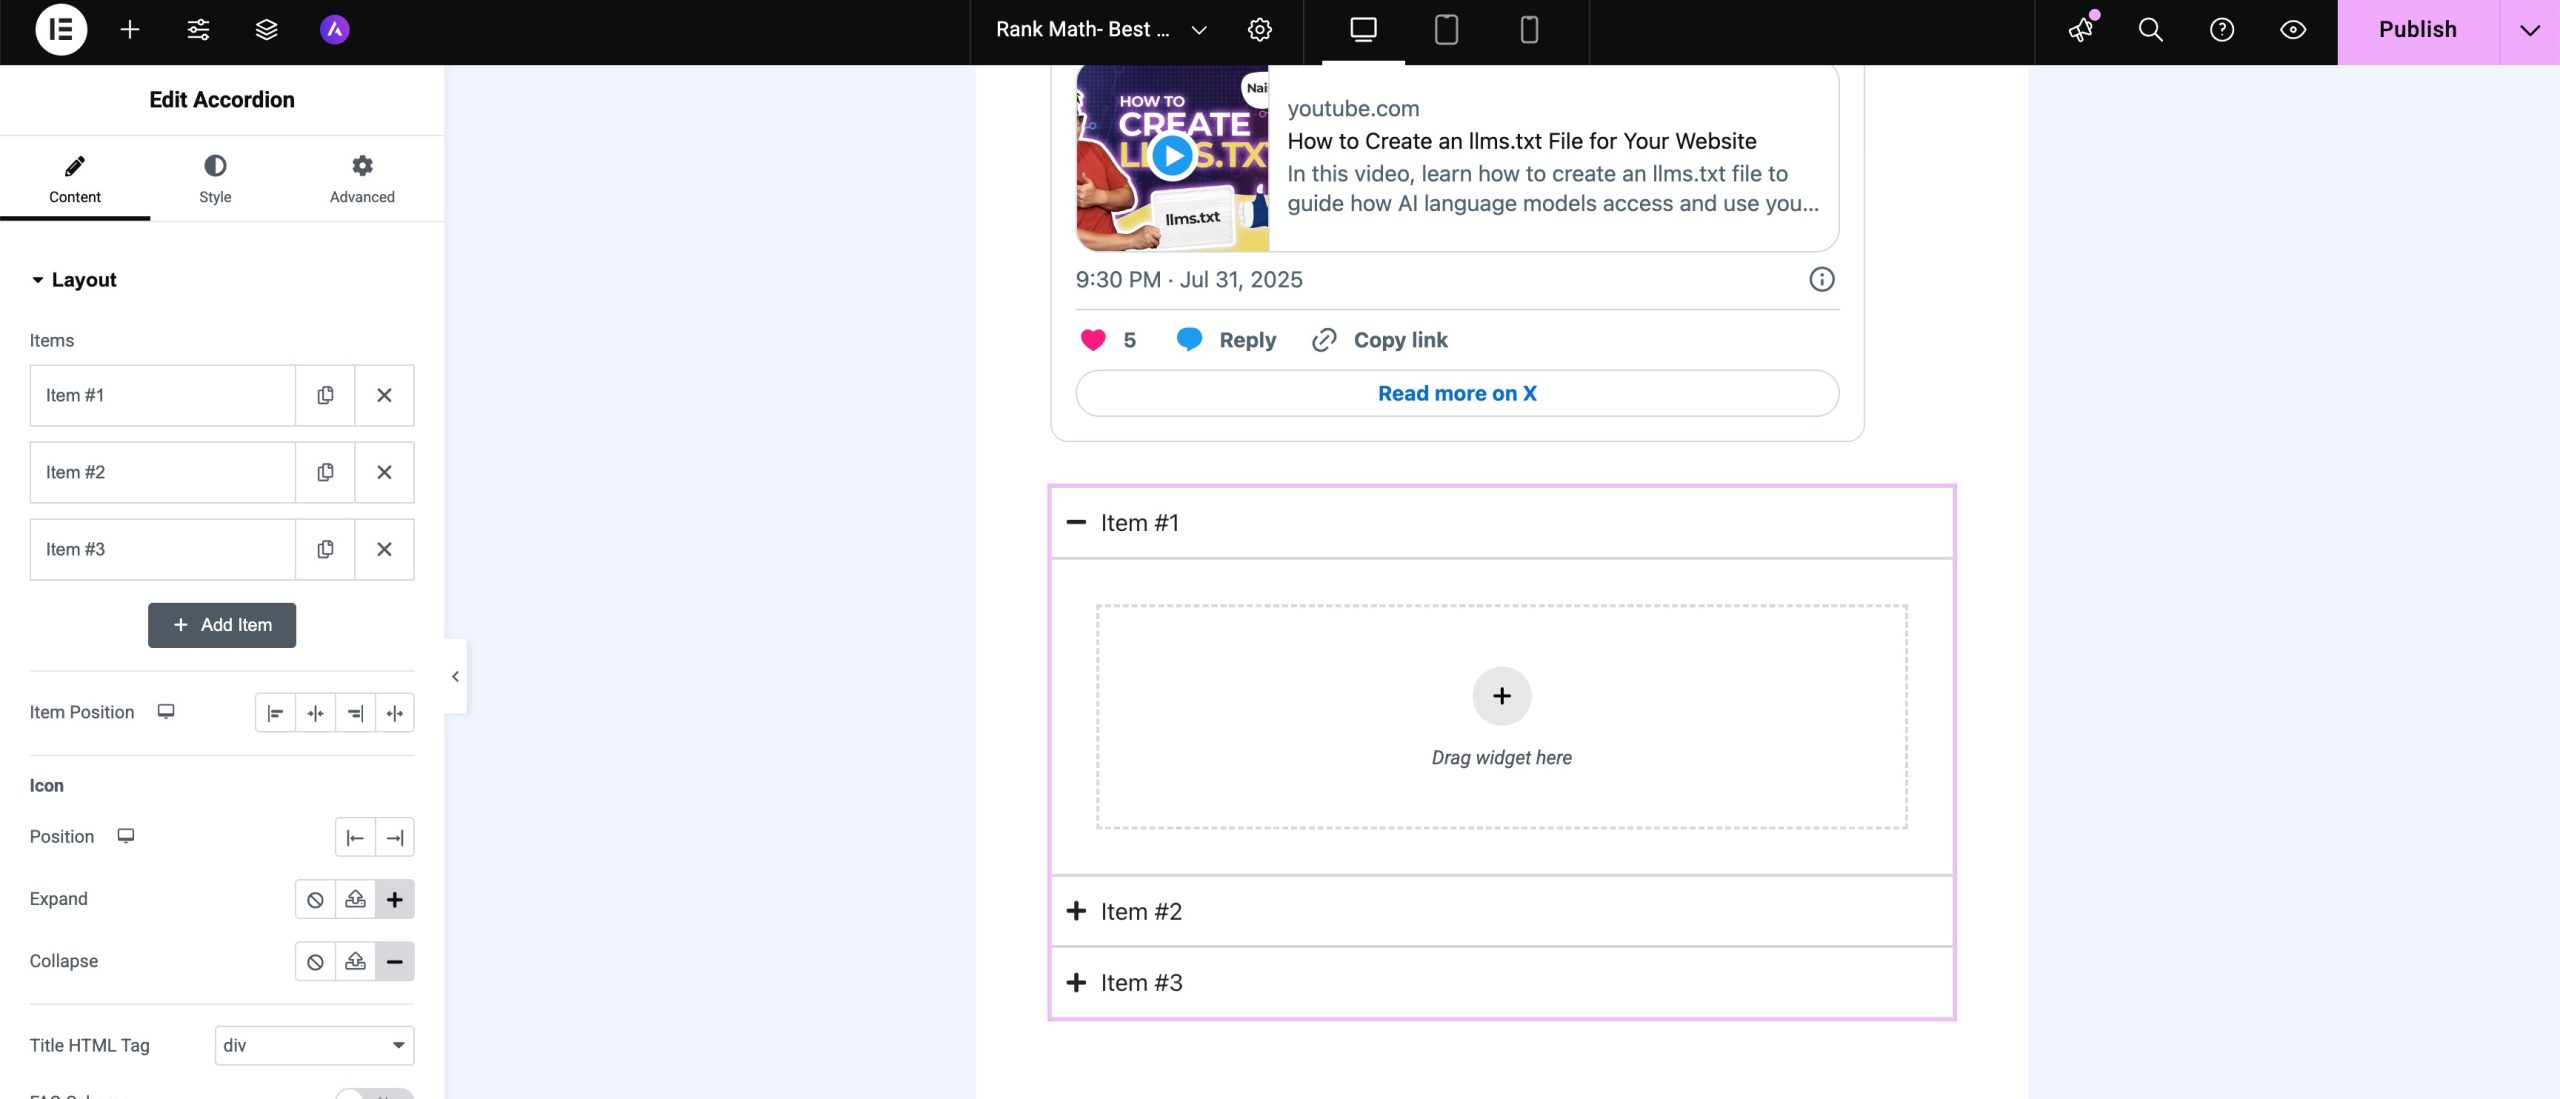
Task: Open the Finder search icon
Action: tap(2150, 29)
